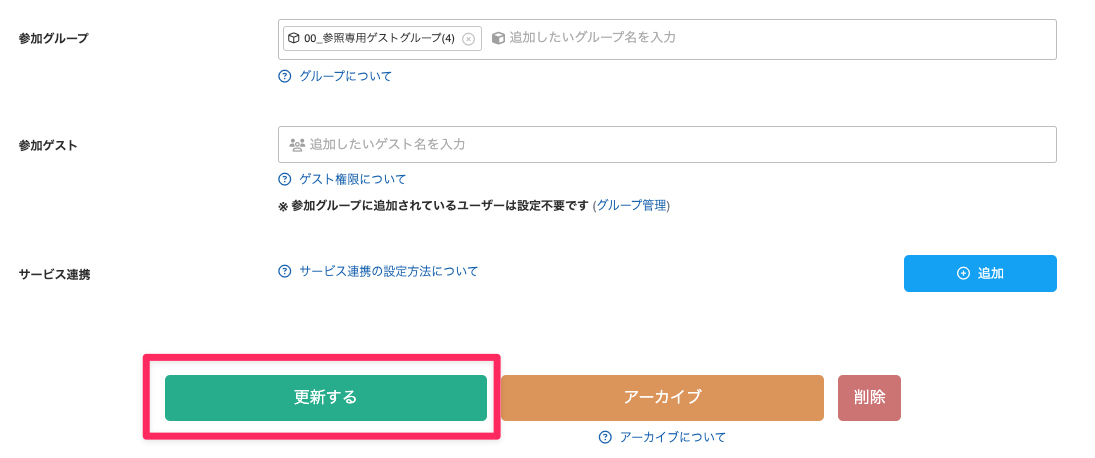Screen dimensions: 1095x458
Task: Open the グループについて help link
Action: 346,76
